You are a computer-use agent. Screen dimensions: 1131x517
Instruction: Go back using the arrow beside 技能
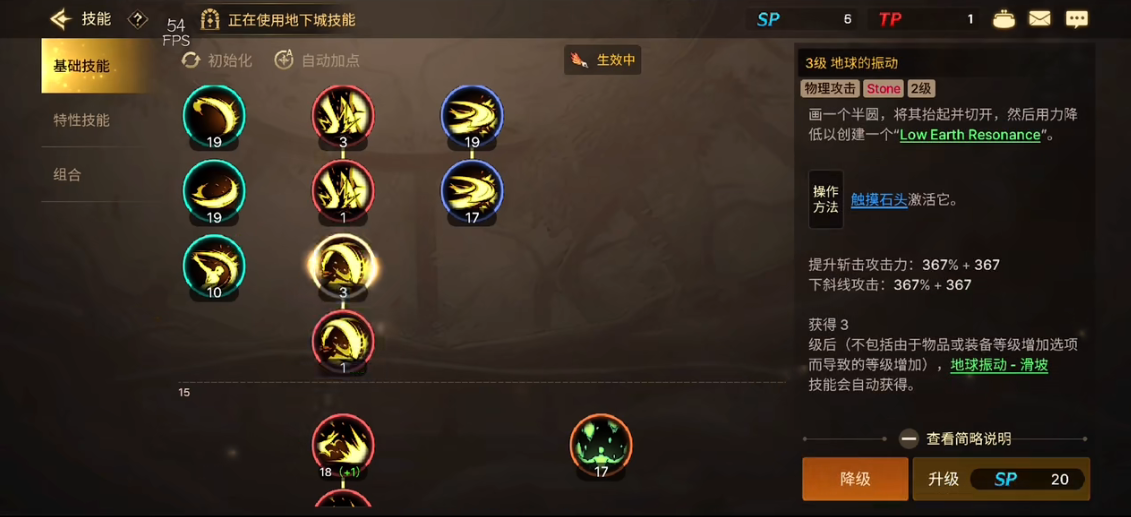(61, 19)
